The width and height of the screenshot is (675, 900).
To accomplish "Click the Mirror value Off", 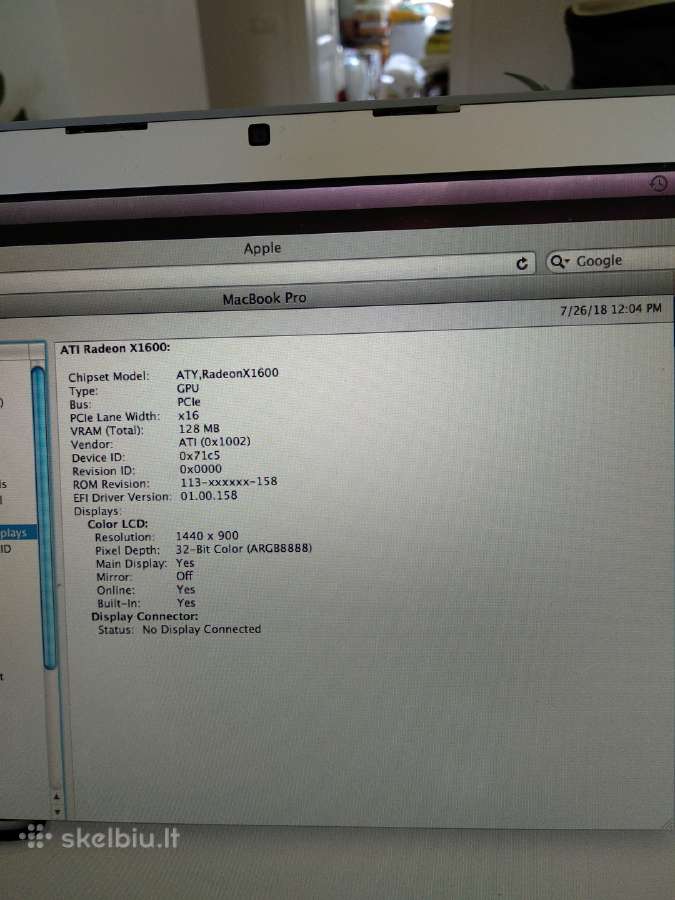I will 185,576.
